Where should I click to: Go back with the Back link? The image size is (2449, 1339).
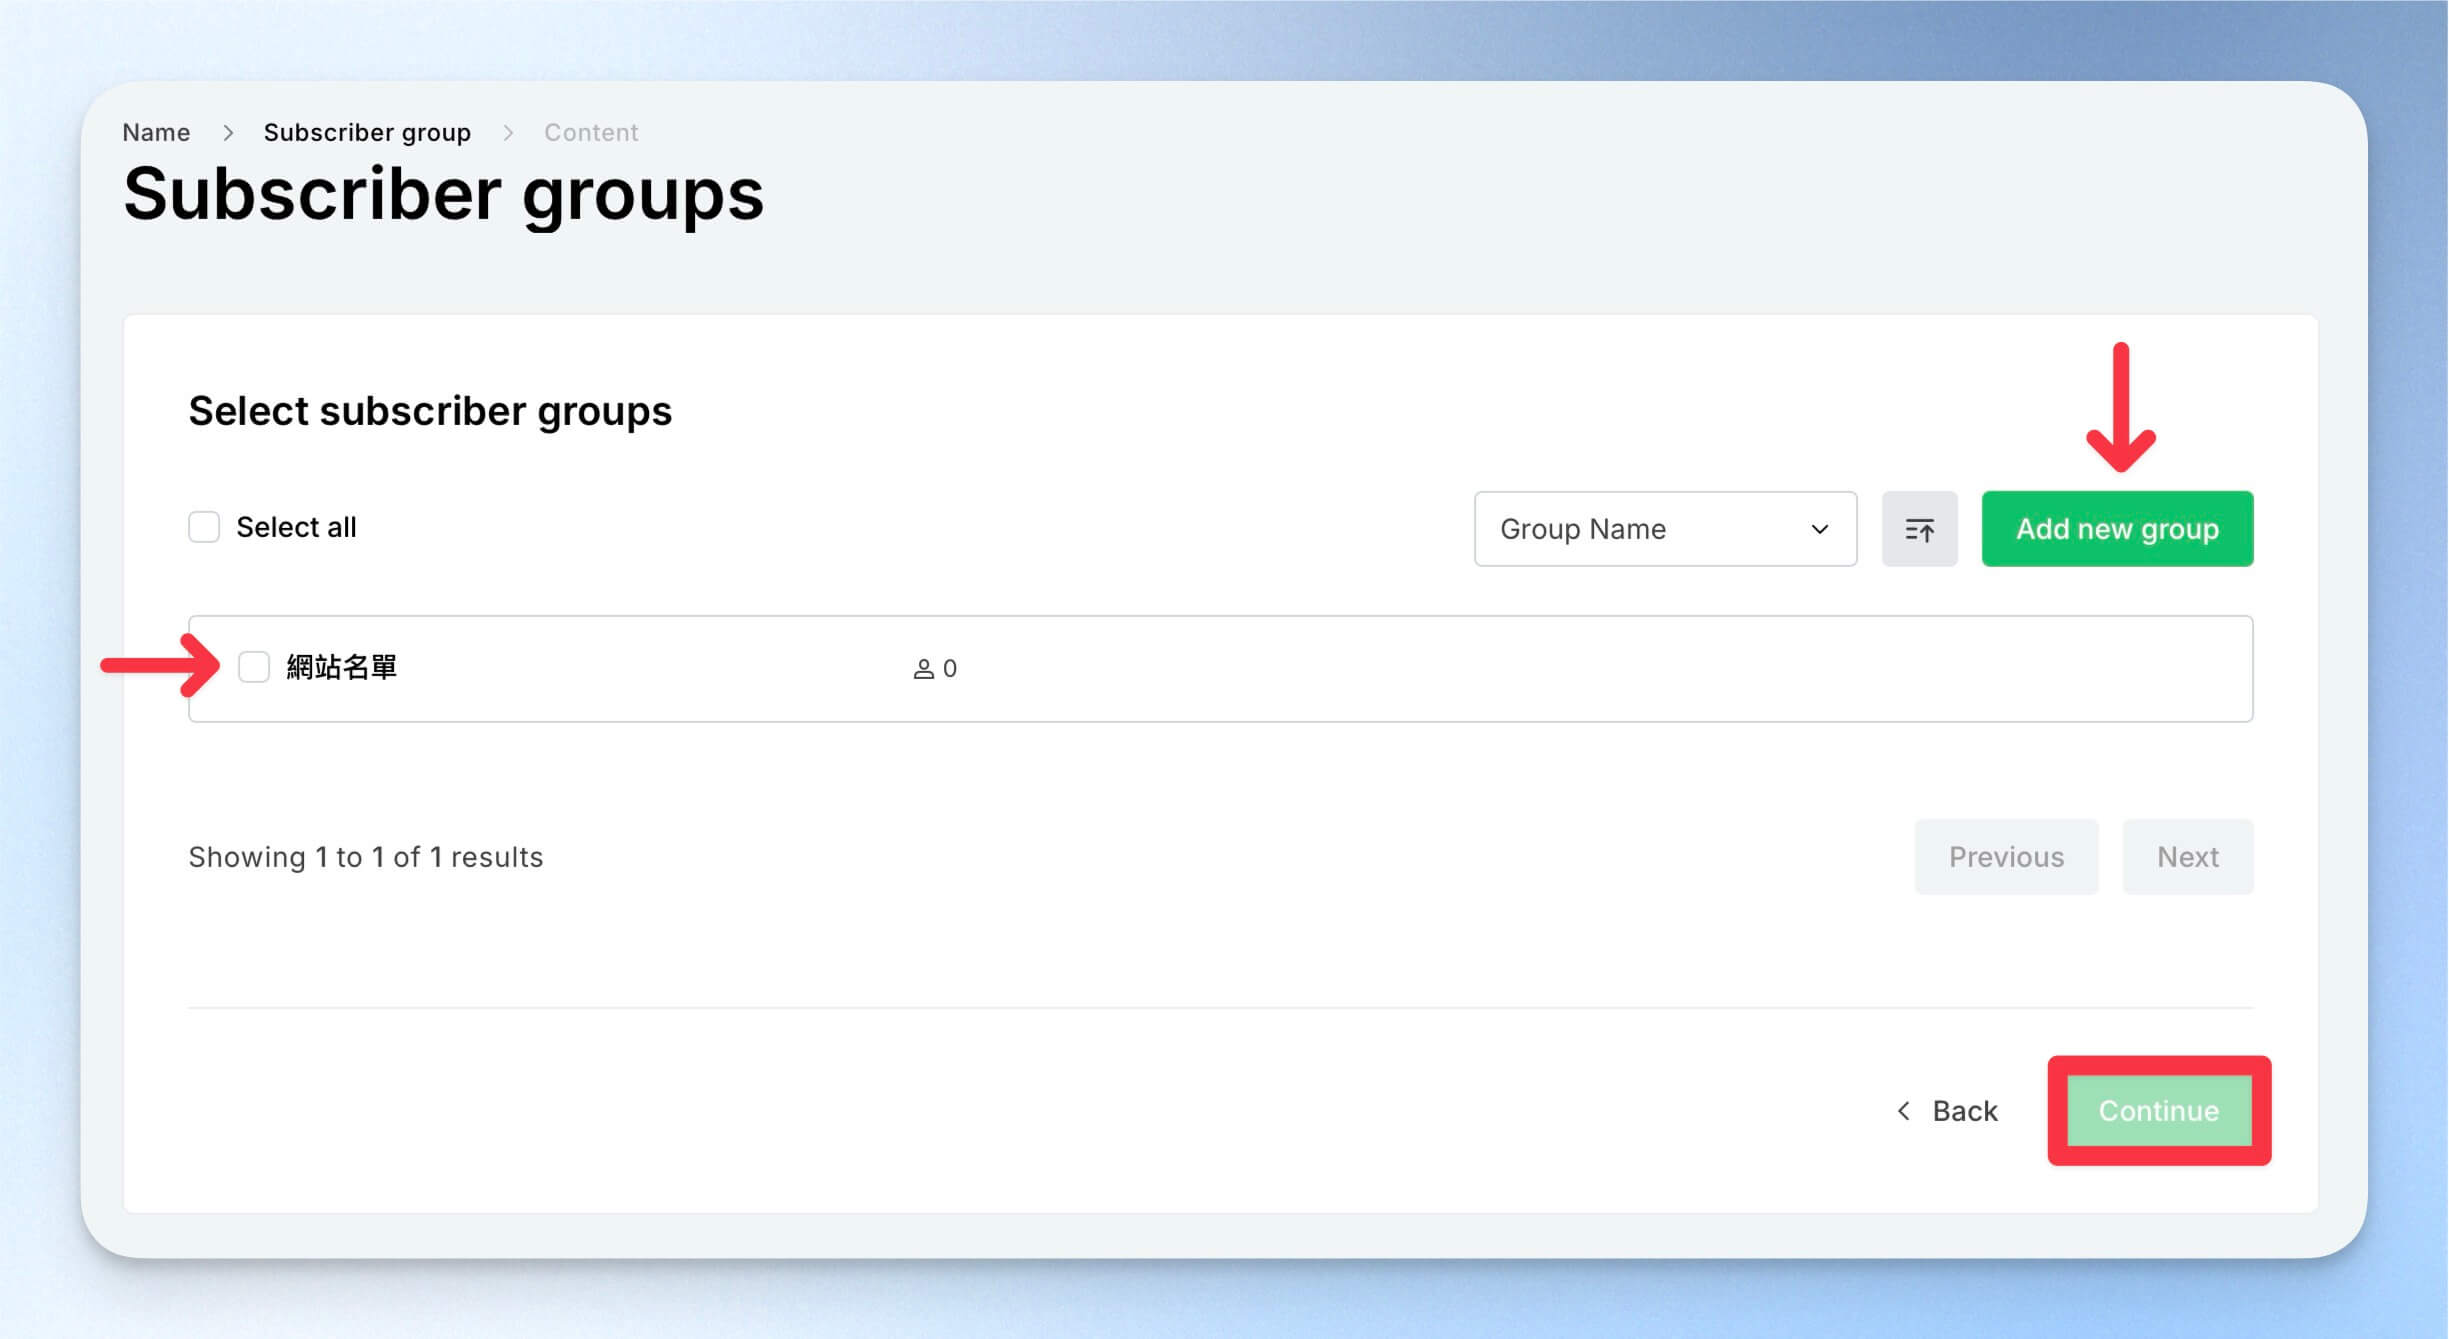click(x=1946, y=1111)
